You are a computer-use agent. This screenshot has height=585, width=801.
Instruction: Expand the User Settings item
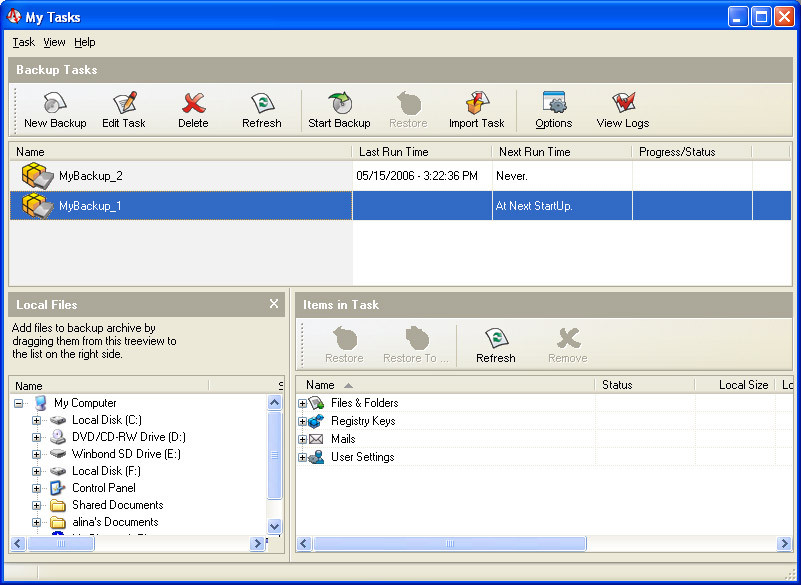[302, 457]
